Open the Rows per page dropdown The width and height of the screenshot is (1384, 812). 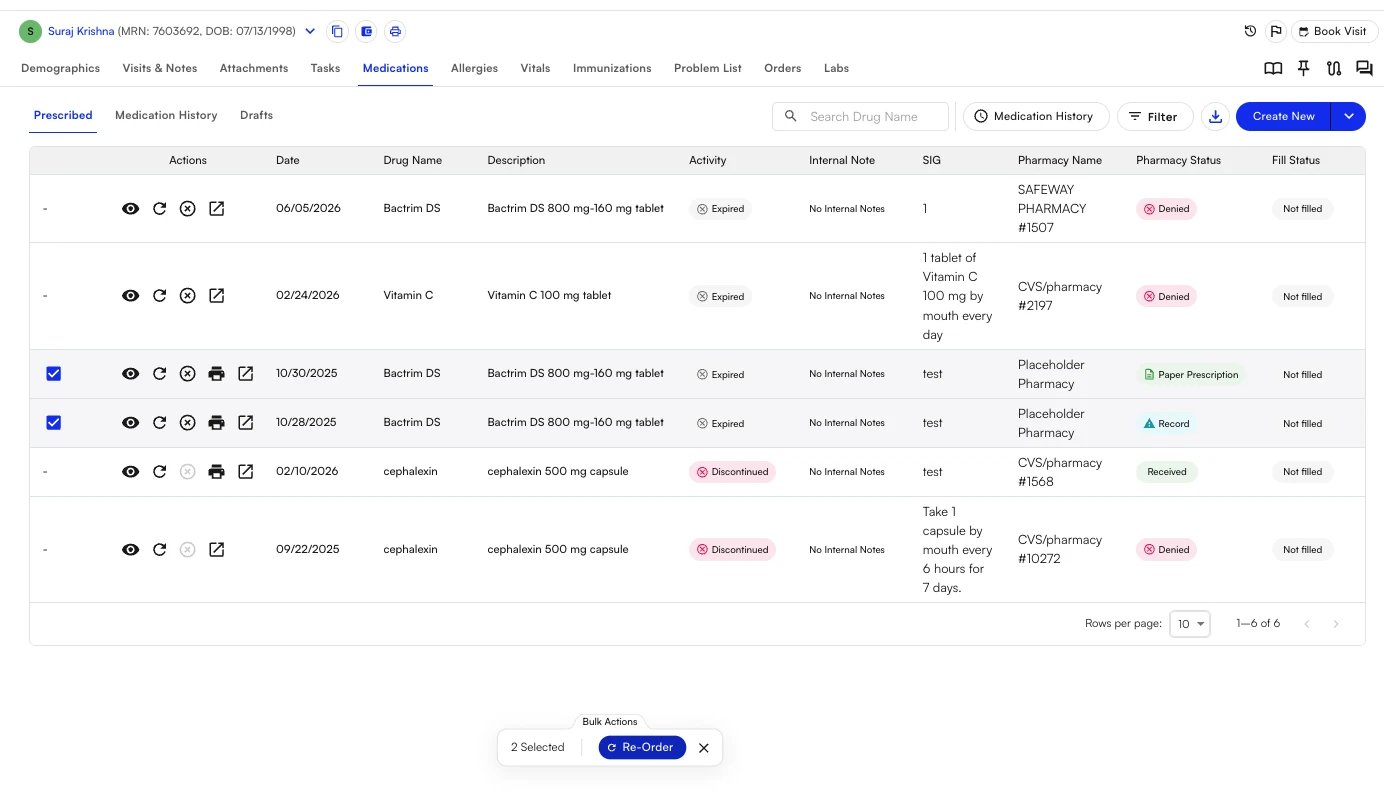tap(1190, 624)
